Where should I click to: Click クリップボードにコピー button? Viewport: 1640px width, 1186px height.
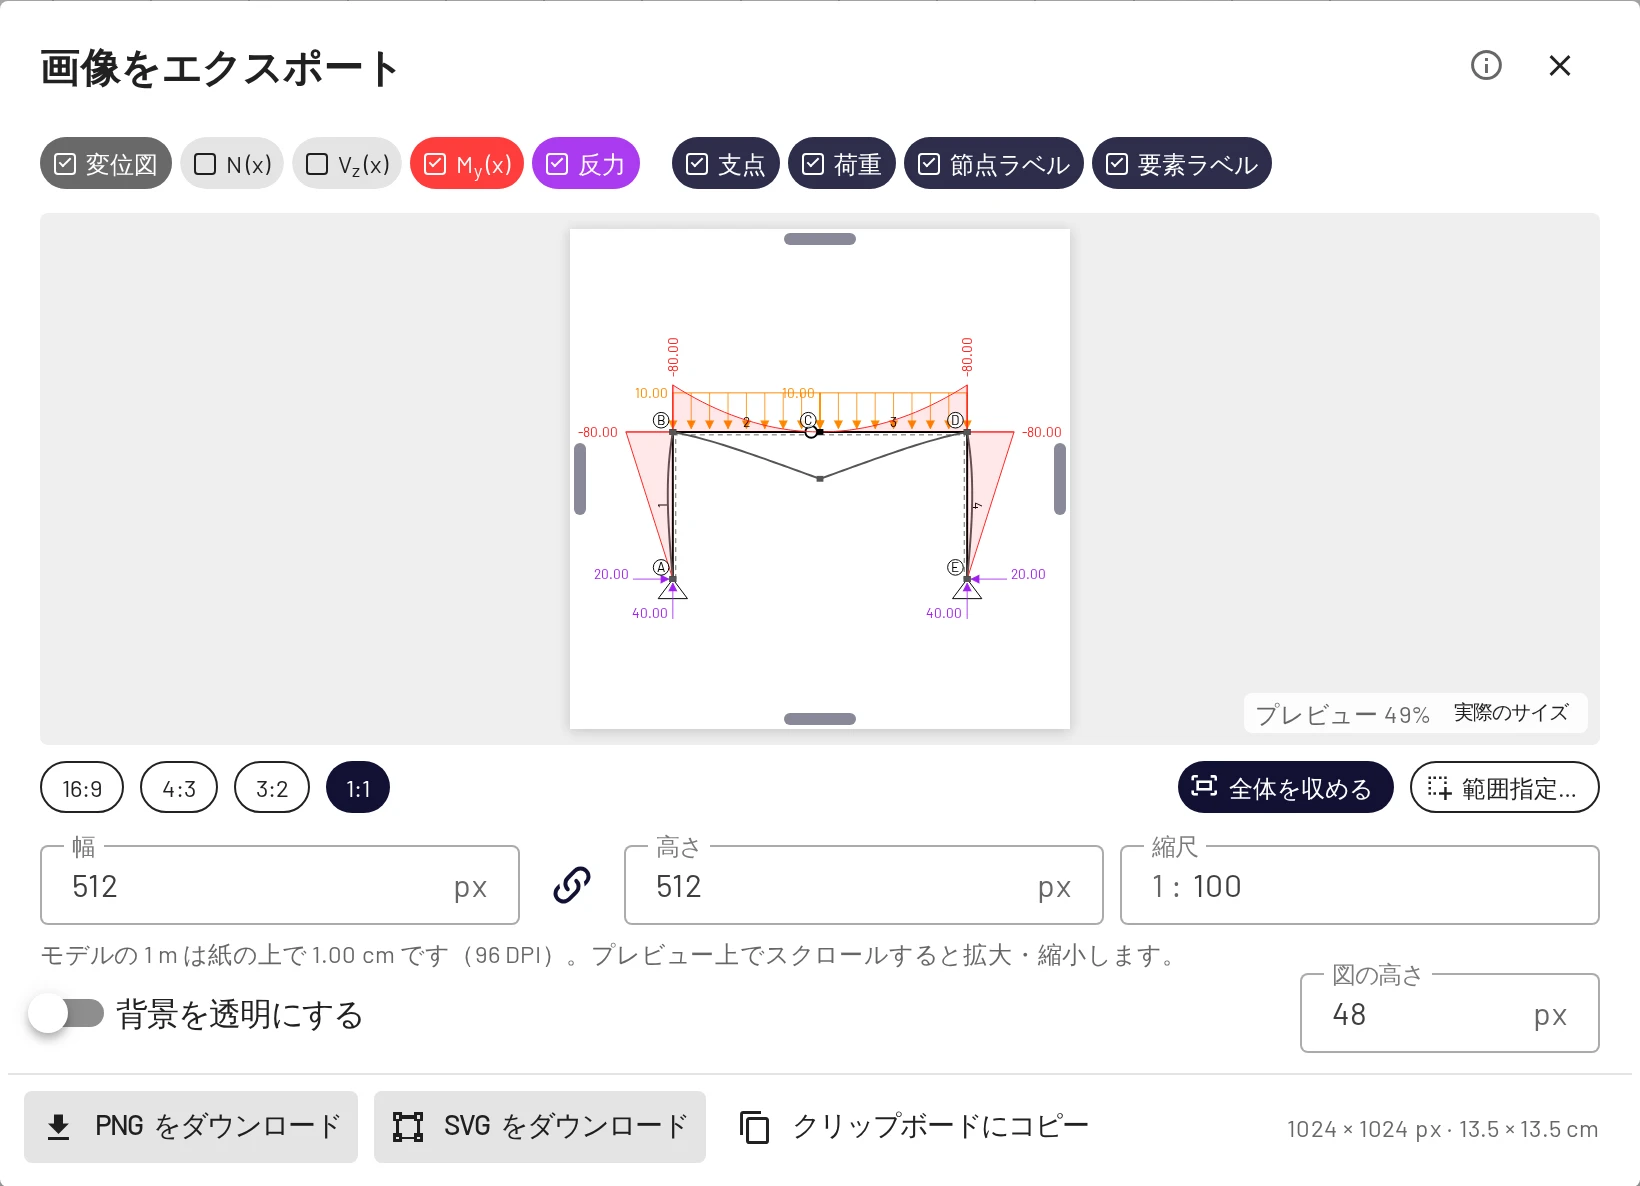tap(914, 1127)
